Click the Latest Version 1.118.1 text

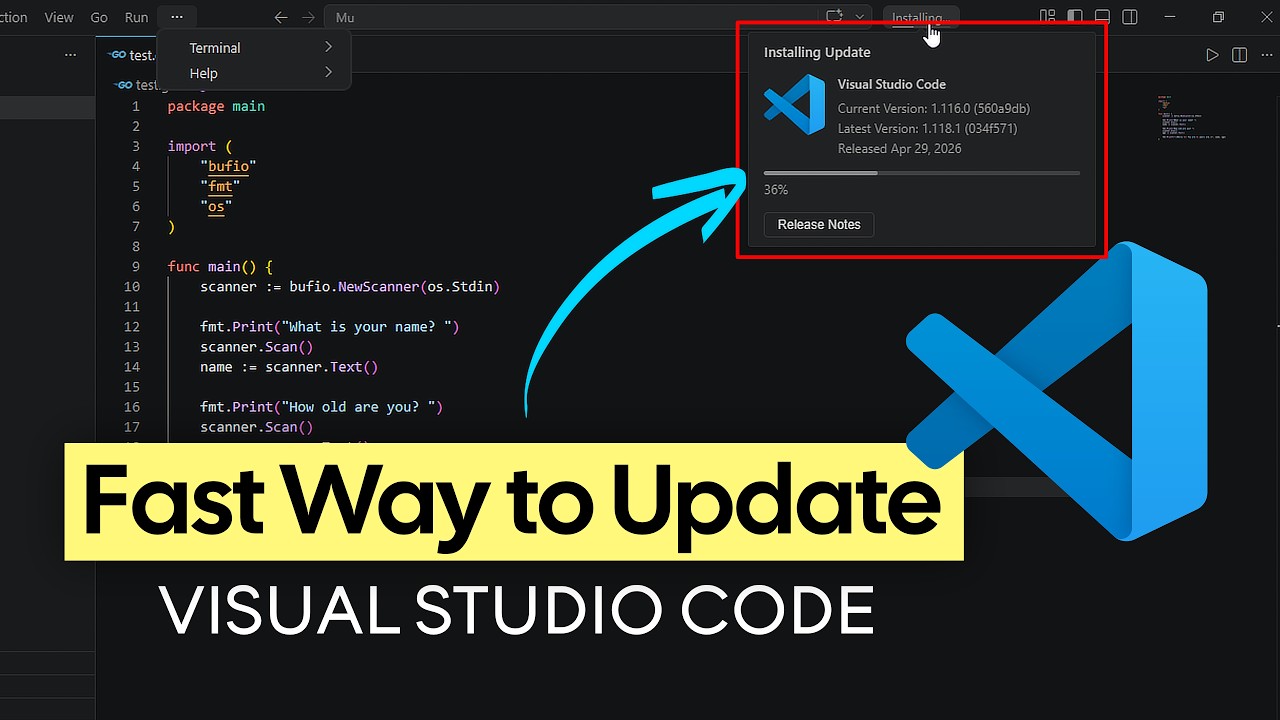[927, 128]
